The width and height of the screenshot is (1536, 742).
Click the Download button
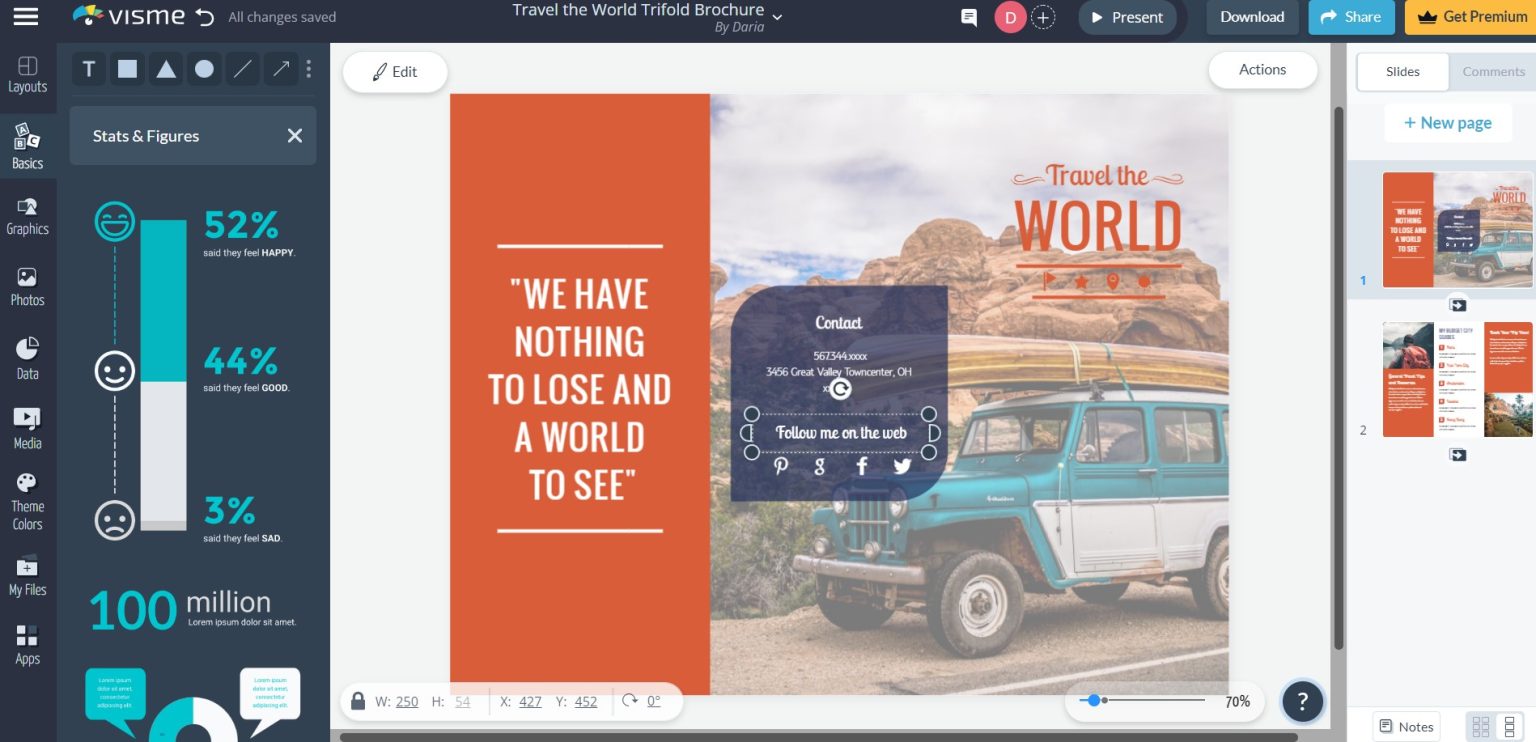pyautogui.click(x=1251, y=17)
